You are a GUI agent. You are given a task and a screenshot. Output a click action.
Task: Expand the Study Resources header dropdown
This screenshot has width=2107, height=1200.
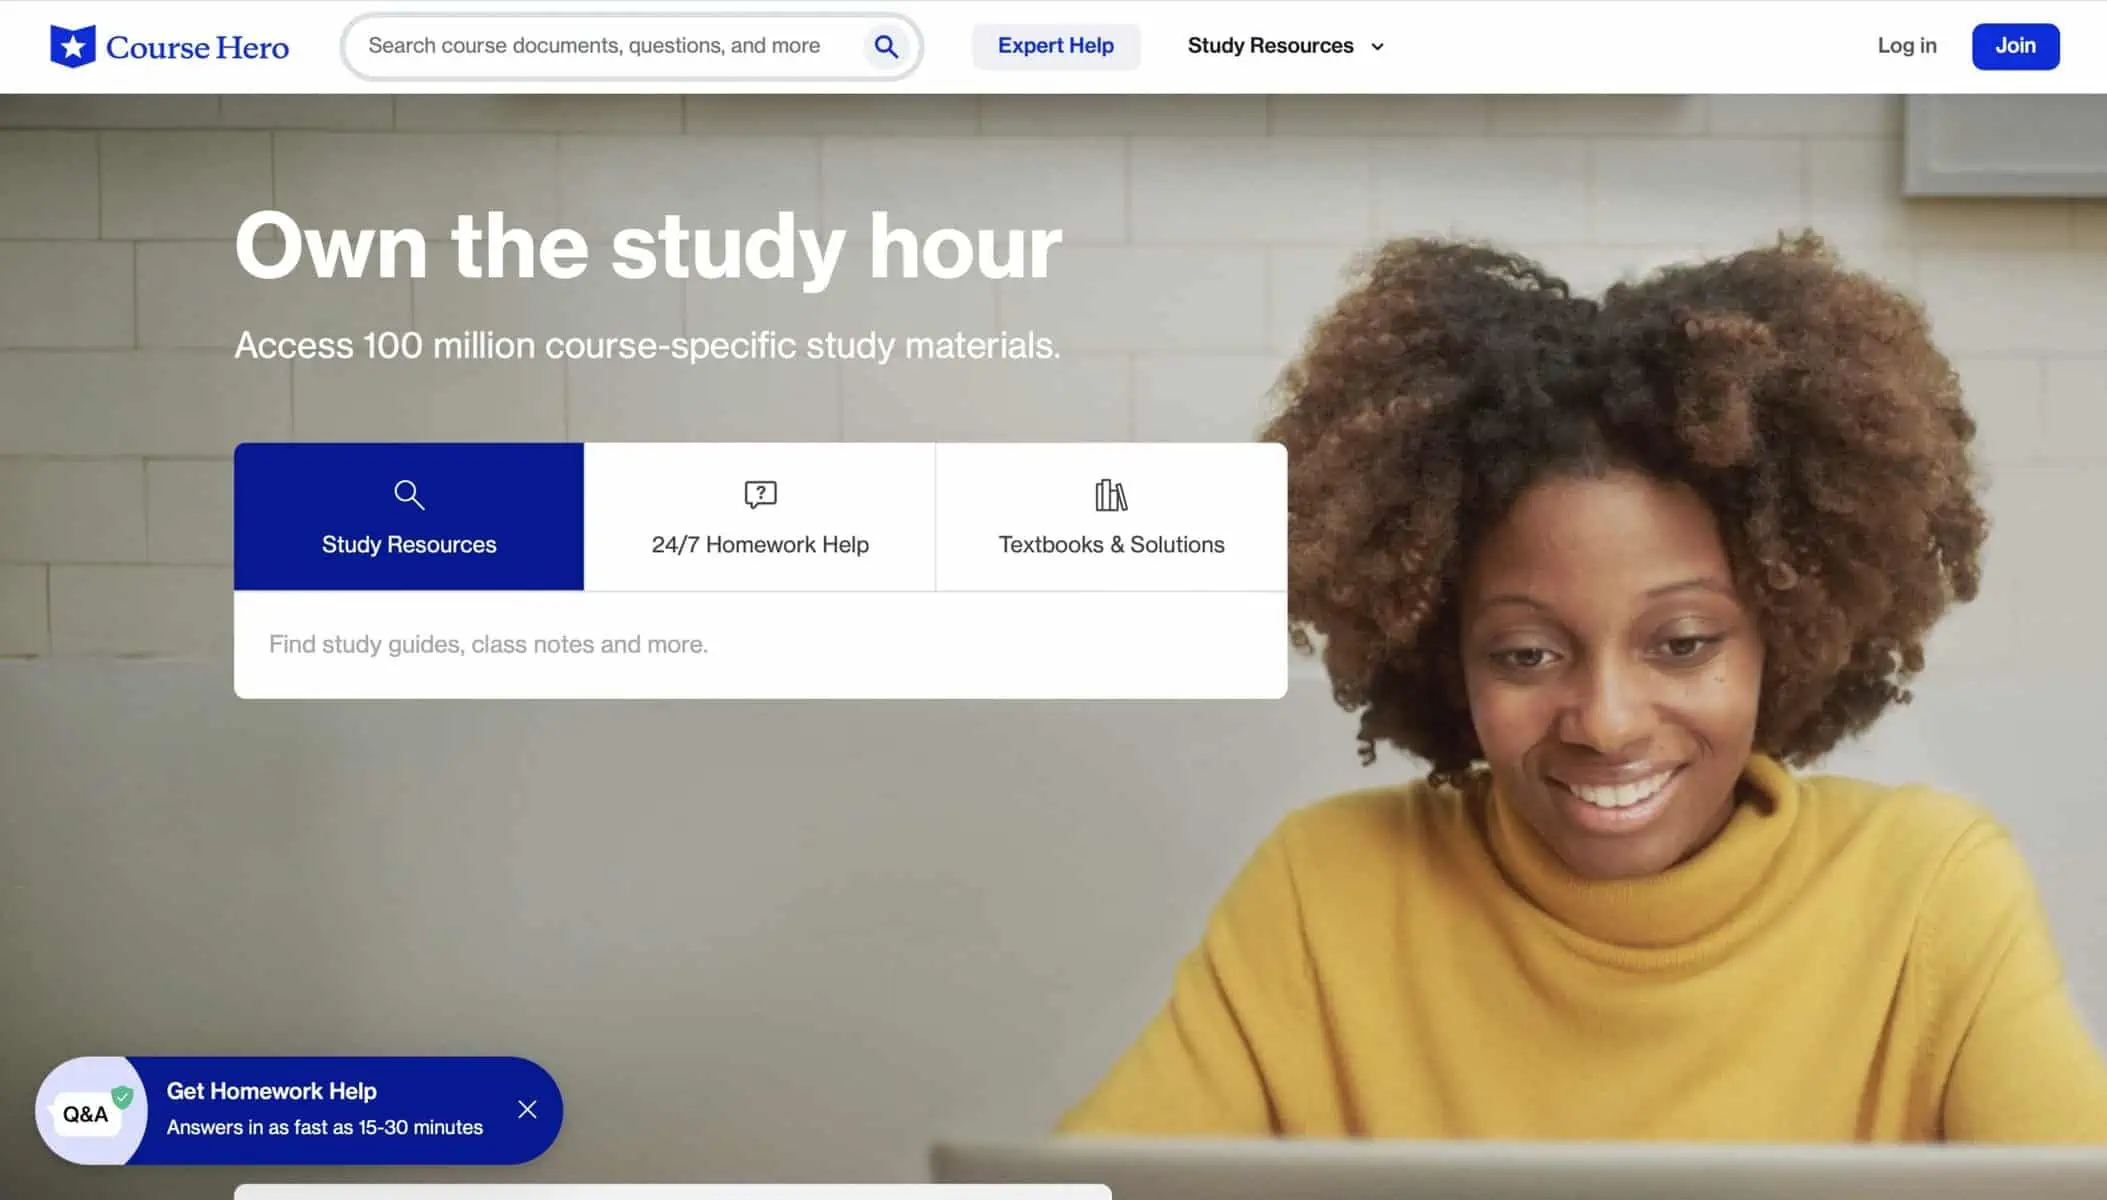pyautogui.click(x=1286, y=46)
